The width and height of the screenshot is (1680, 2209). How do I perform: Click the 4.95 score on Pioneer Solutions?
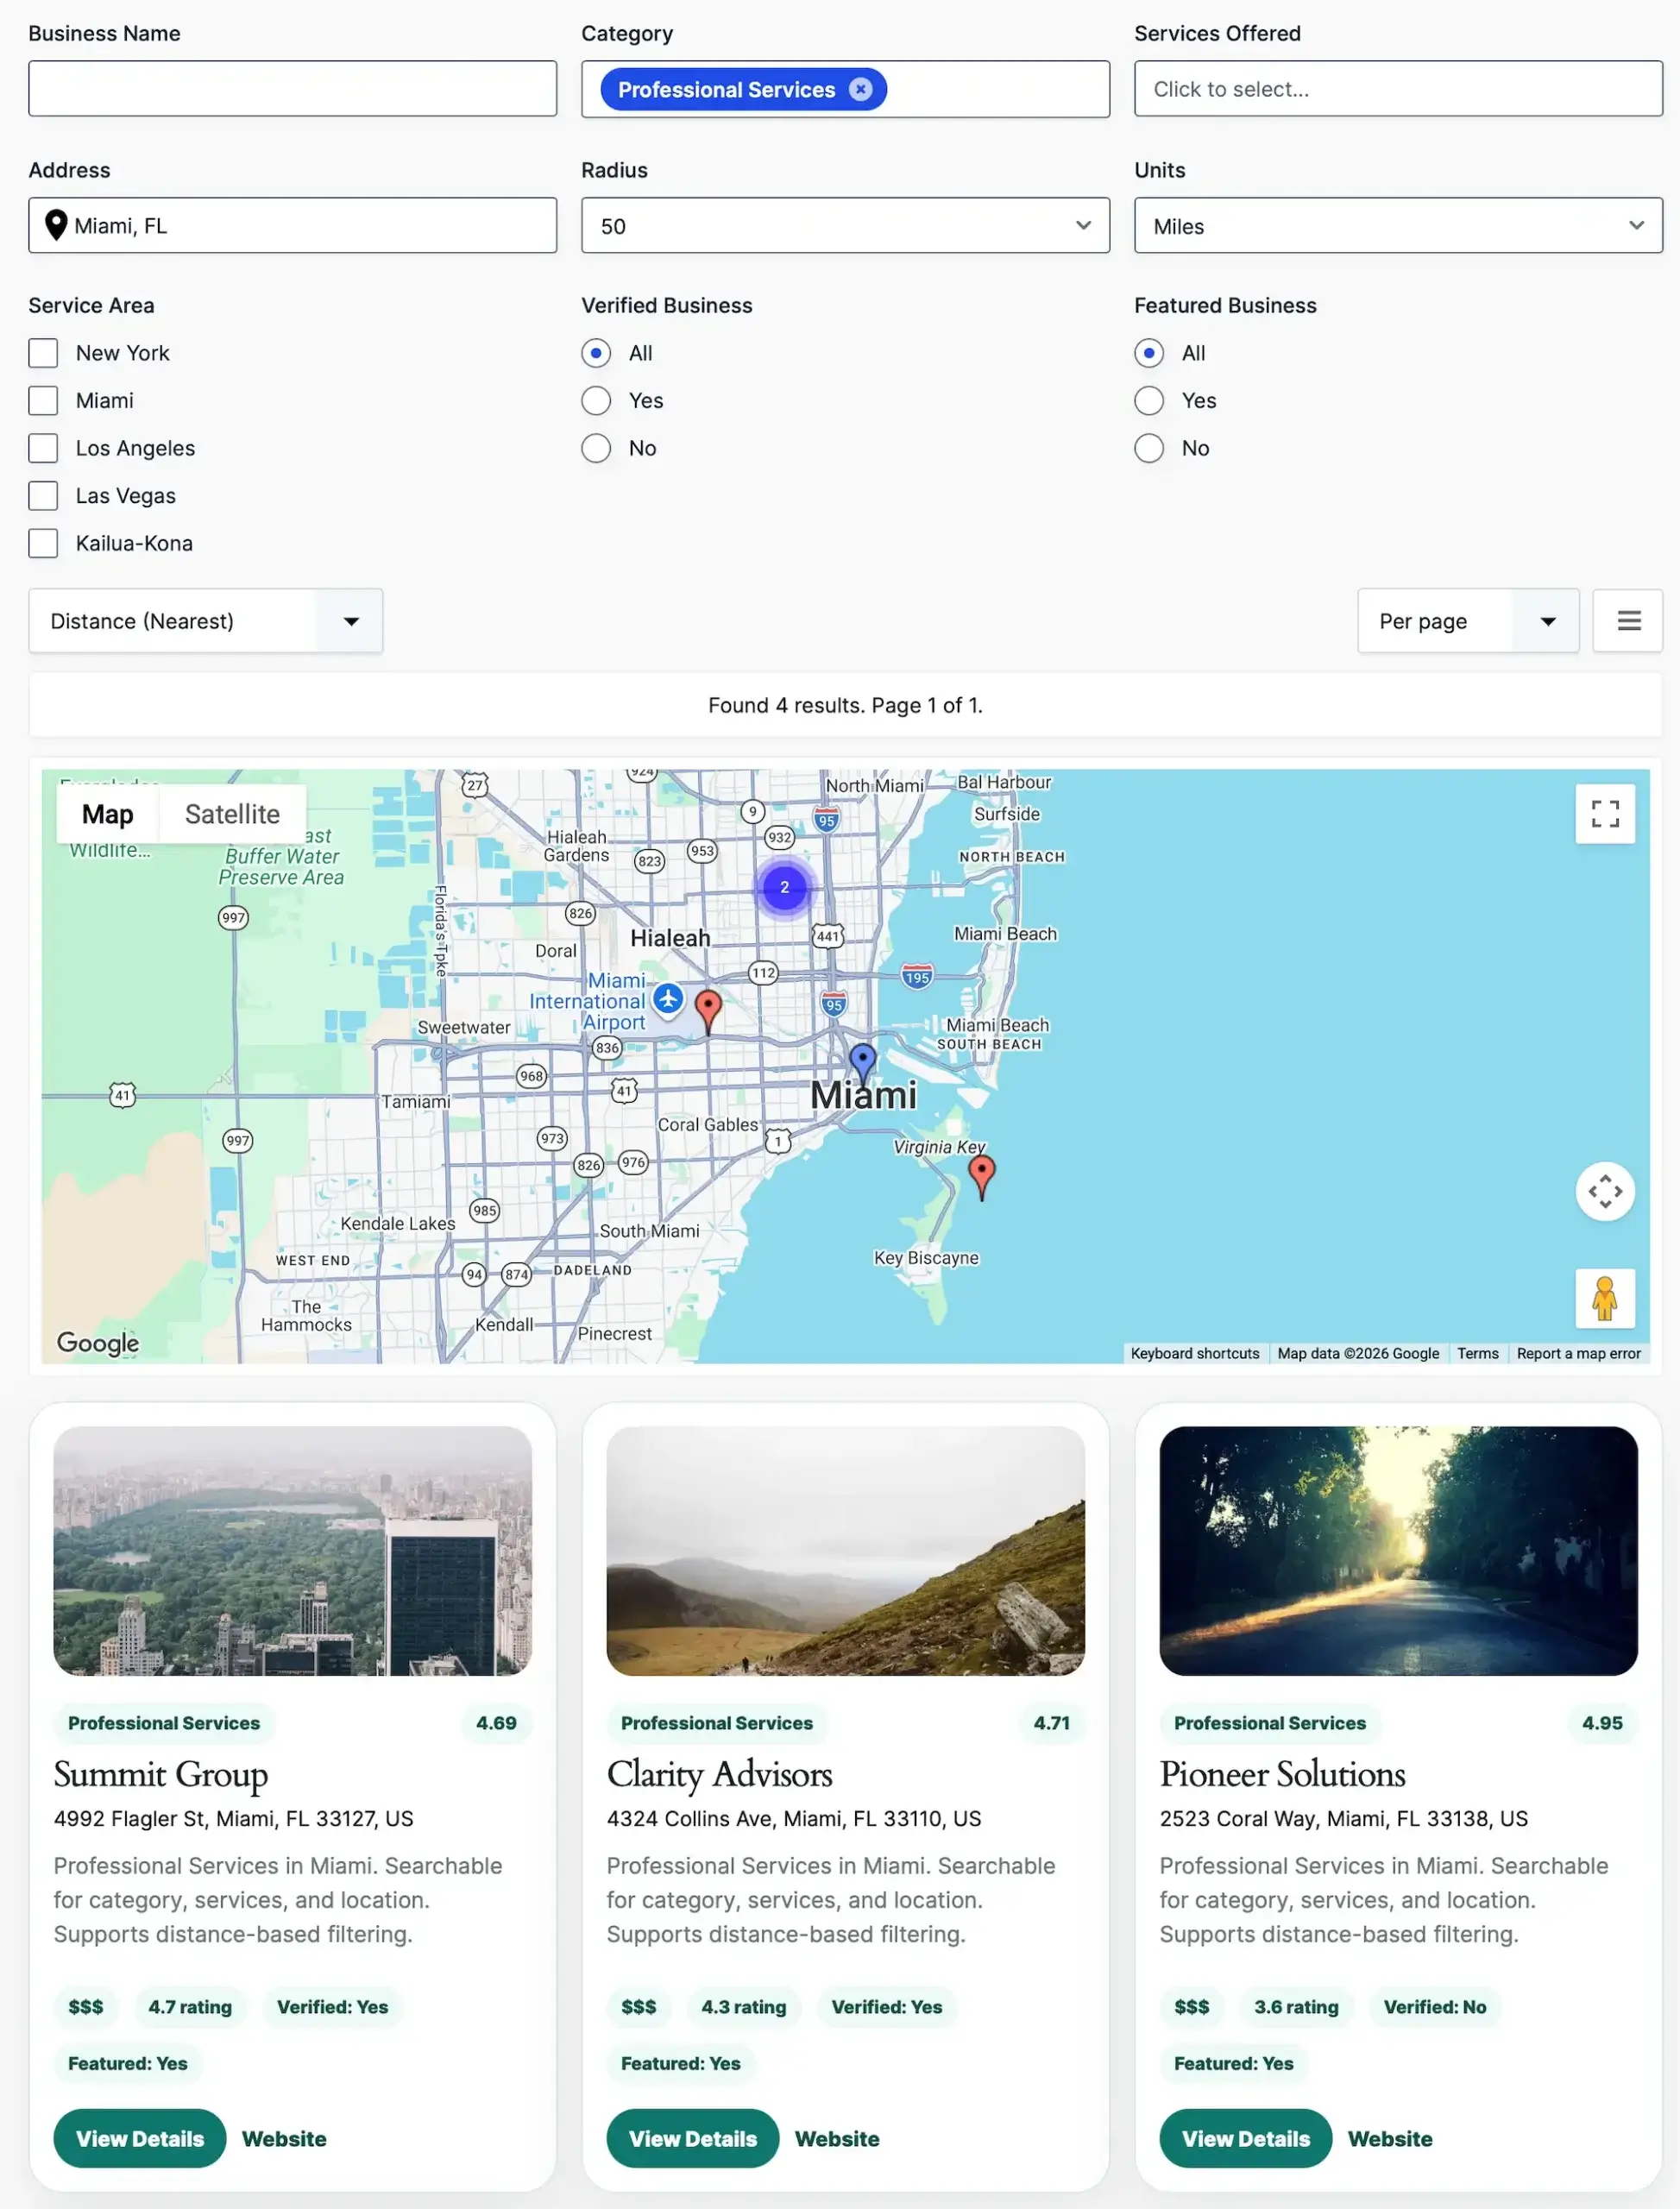1602,1722
